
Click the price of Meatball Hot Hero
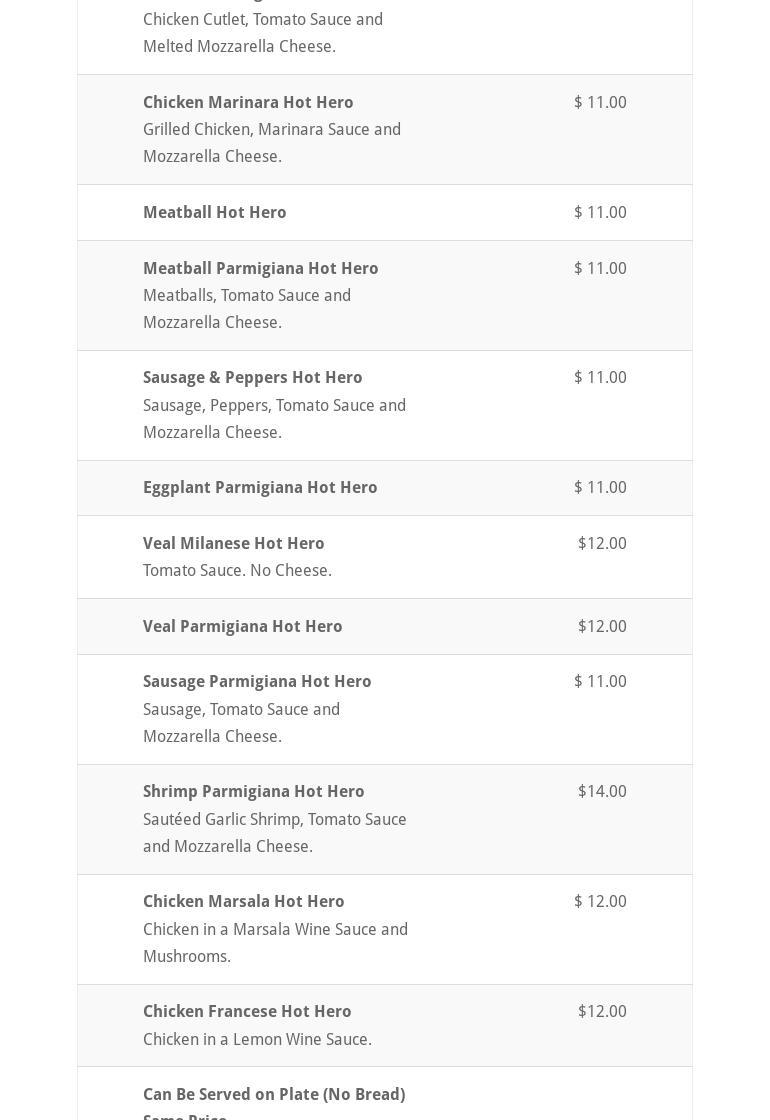point(600,212)
